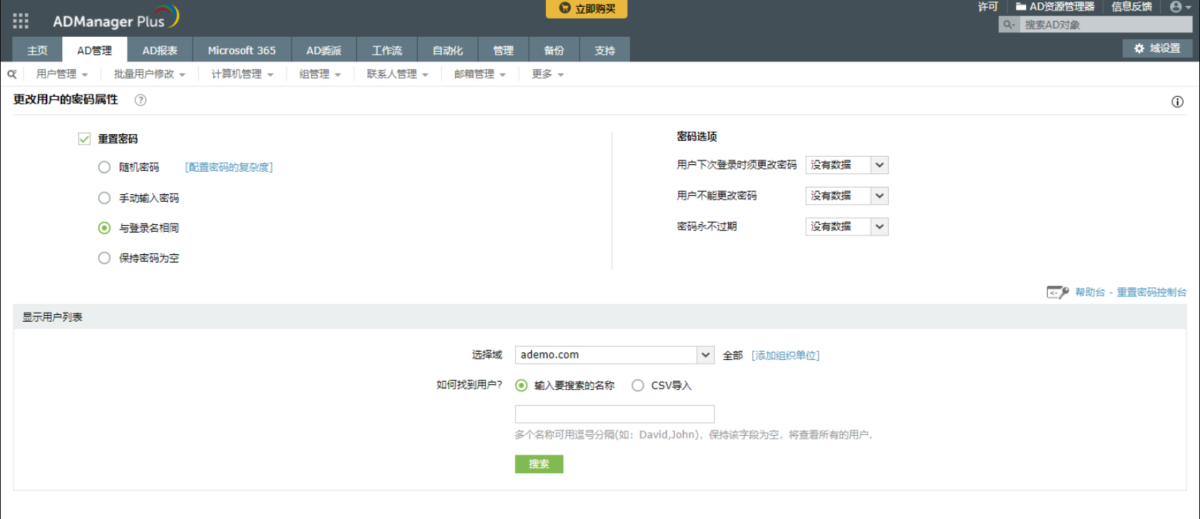Click the 添加组织单位 link
1200x519 pixels.
click(786, 355)
